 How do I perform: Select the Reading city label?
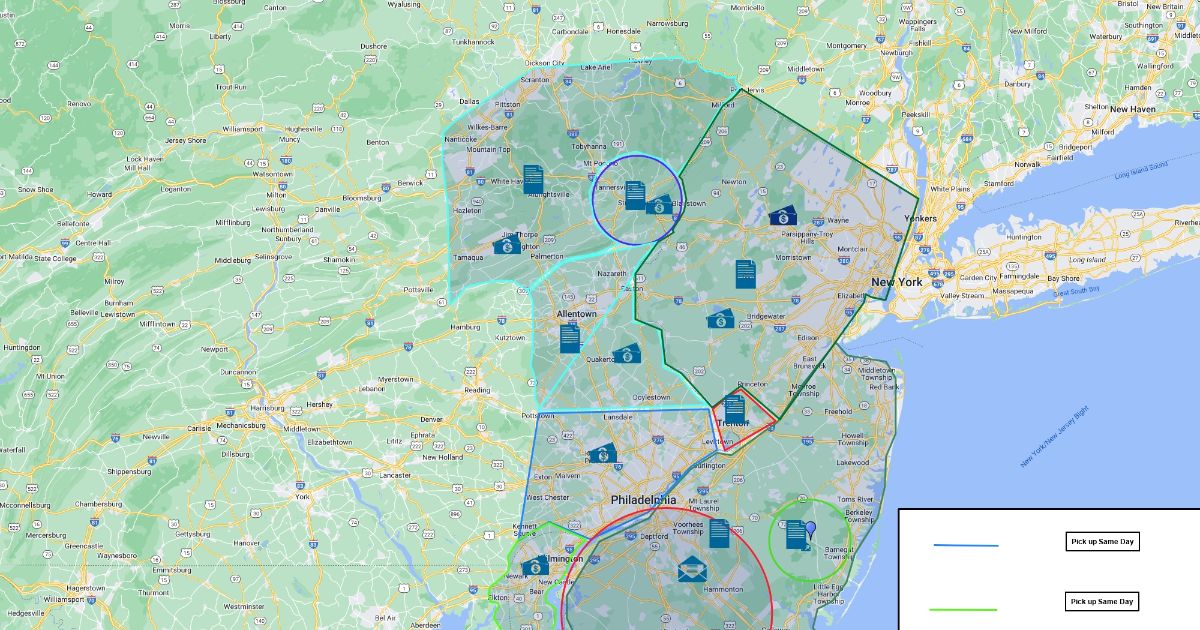click(x=477, y=390)
